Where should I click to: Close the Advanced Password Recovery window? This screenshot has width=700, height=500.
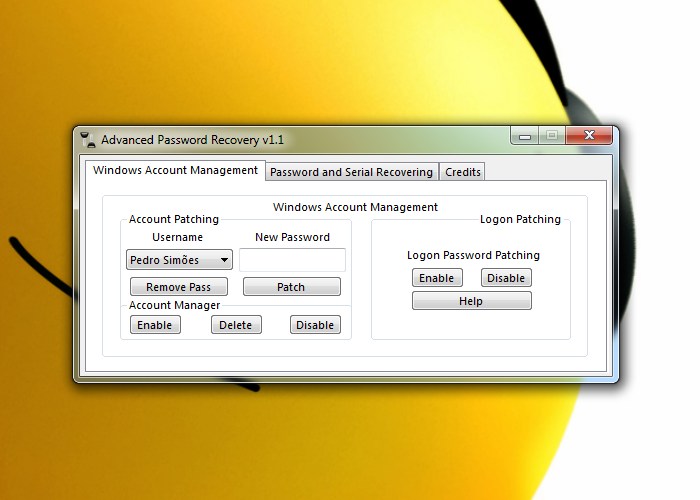(x=589, y=135)
